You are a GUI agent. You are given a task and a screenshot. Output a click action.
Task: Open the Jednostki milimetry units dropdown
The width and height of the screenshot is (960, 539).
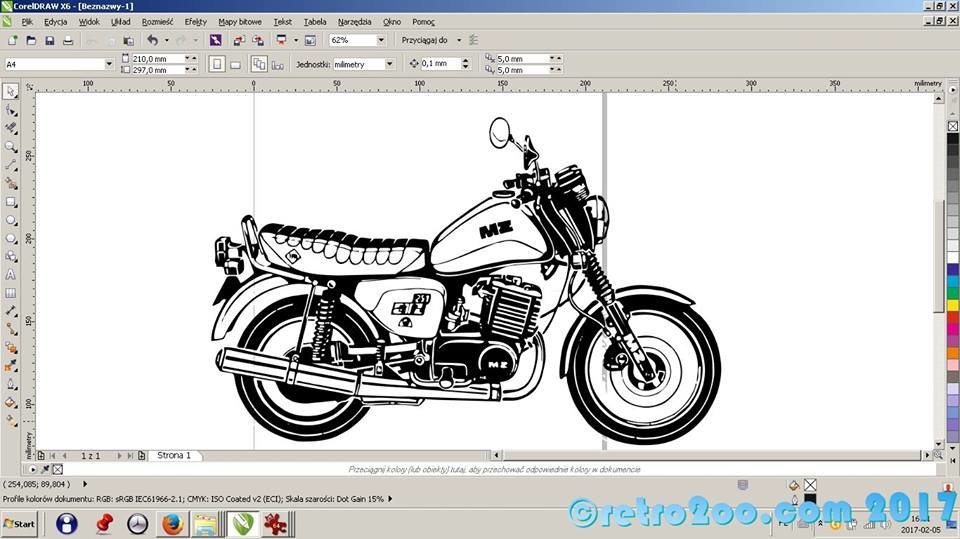point(389,64)
